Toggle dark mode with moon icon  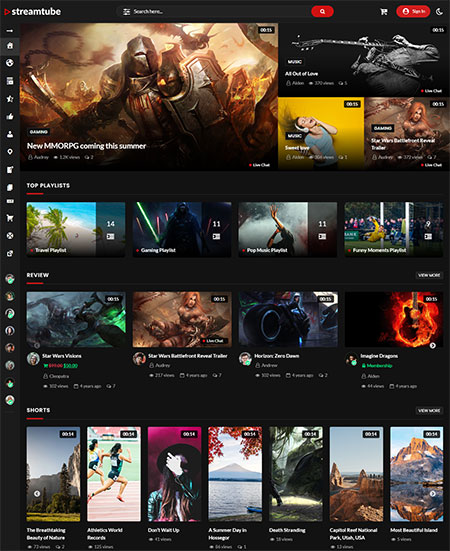point(439,12)
